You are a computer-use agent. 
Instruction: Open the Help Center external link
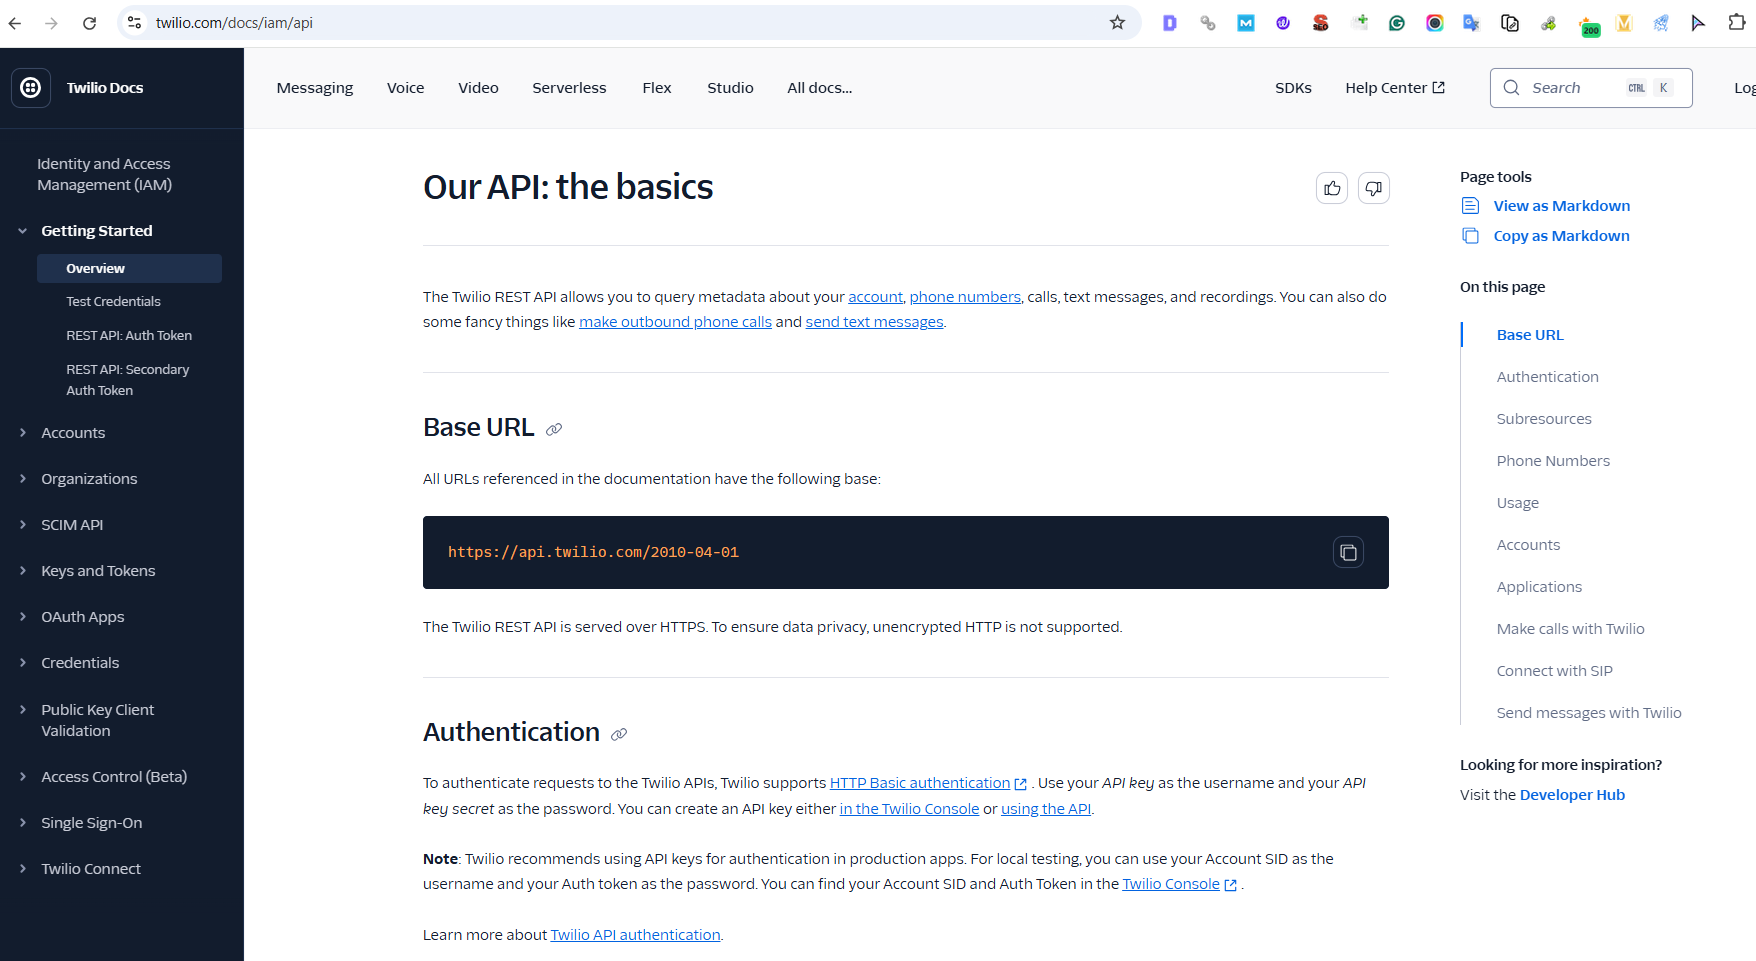coord(1395,88)
